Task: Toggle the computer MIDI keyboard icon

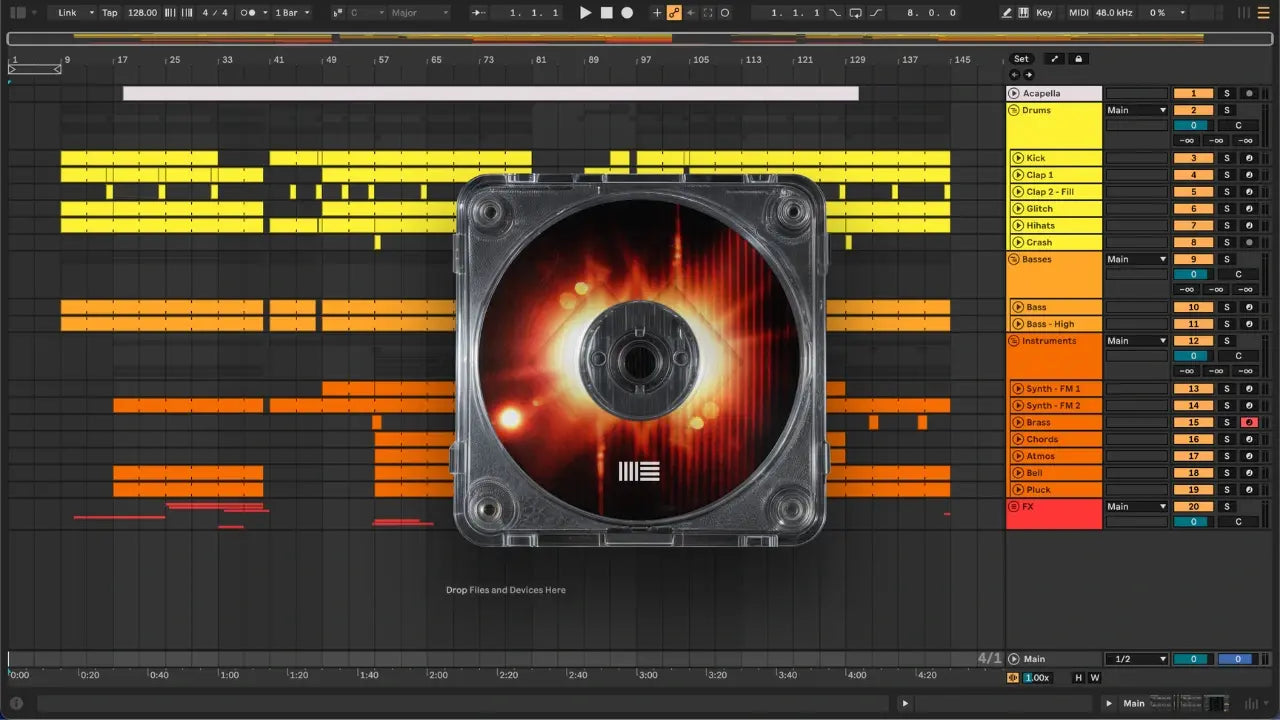Action: click(x=1023, y=13)
